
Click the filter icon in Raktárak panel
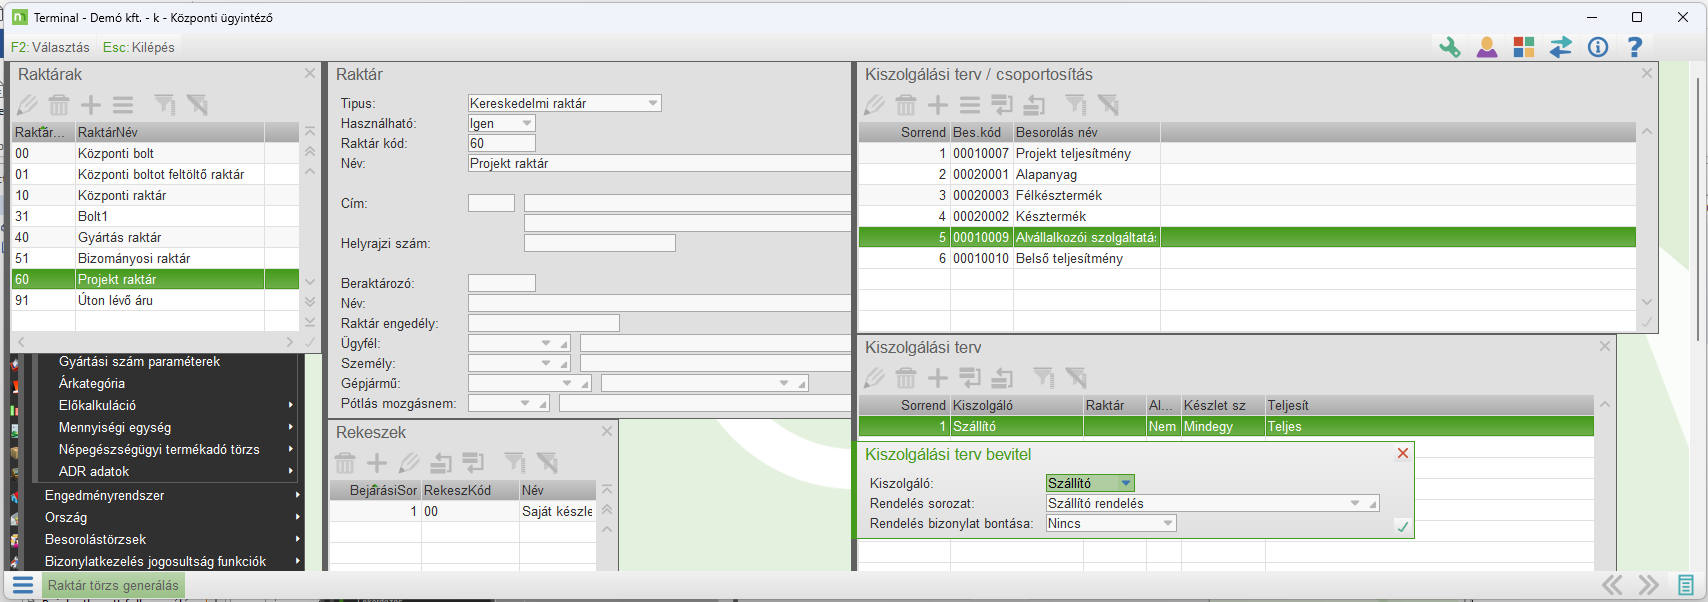point(164,105)
